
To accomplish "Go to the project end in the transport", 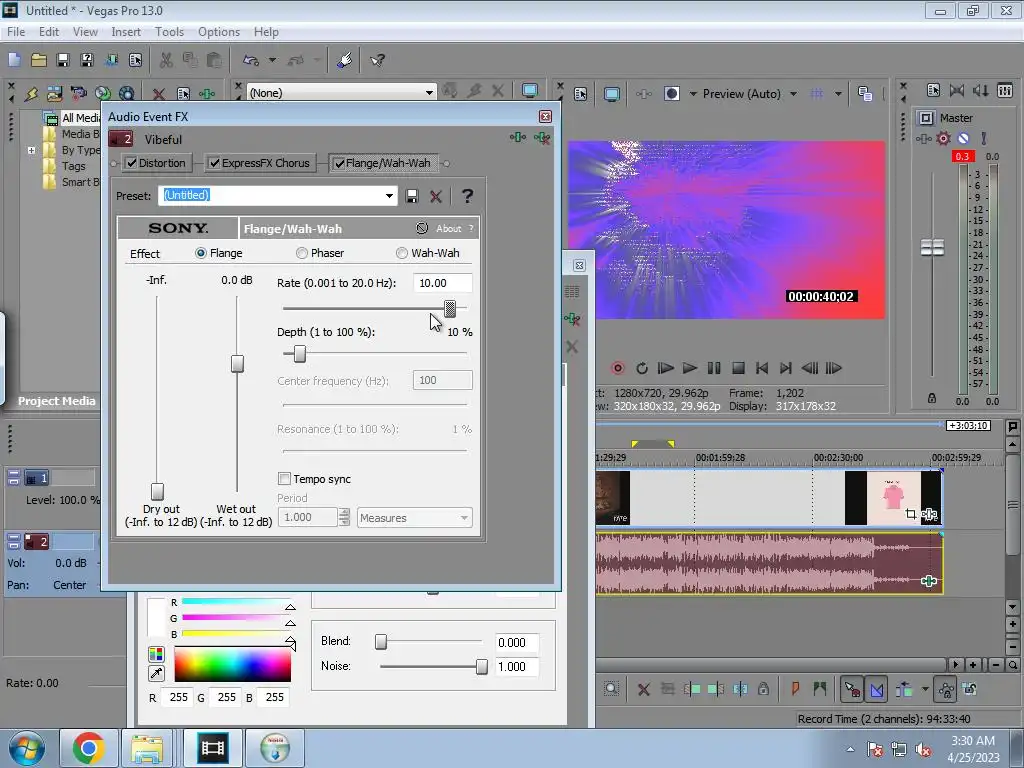I will [x=786, y=368].
